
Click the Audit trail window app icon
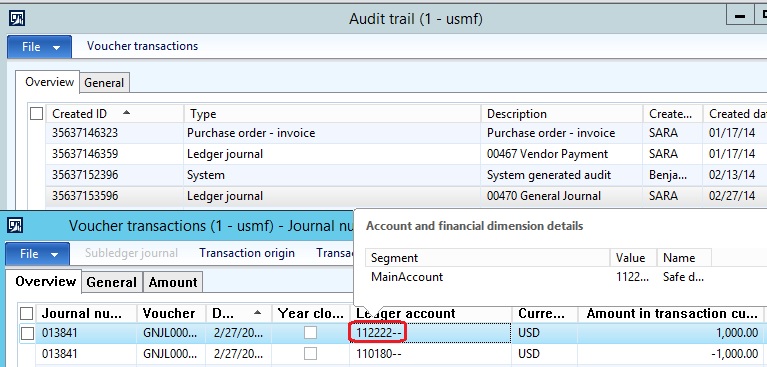click(17, 19)
